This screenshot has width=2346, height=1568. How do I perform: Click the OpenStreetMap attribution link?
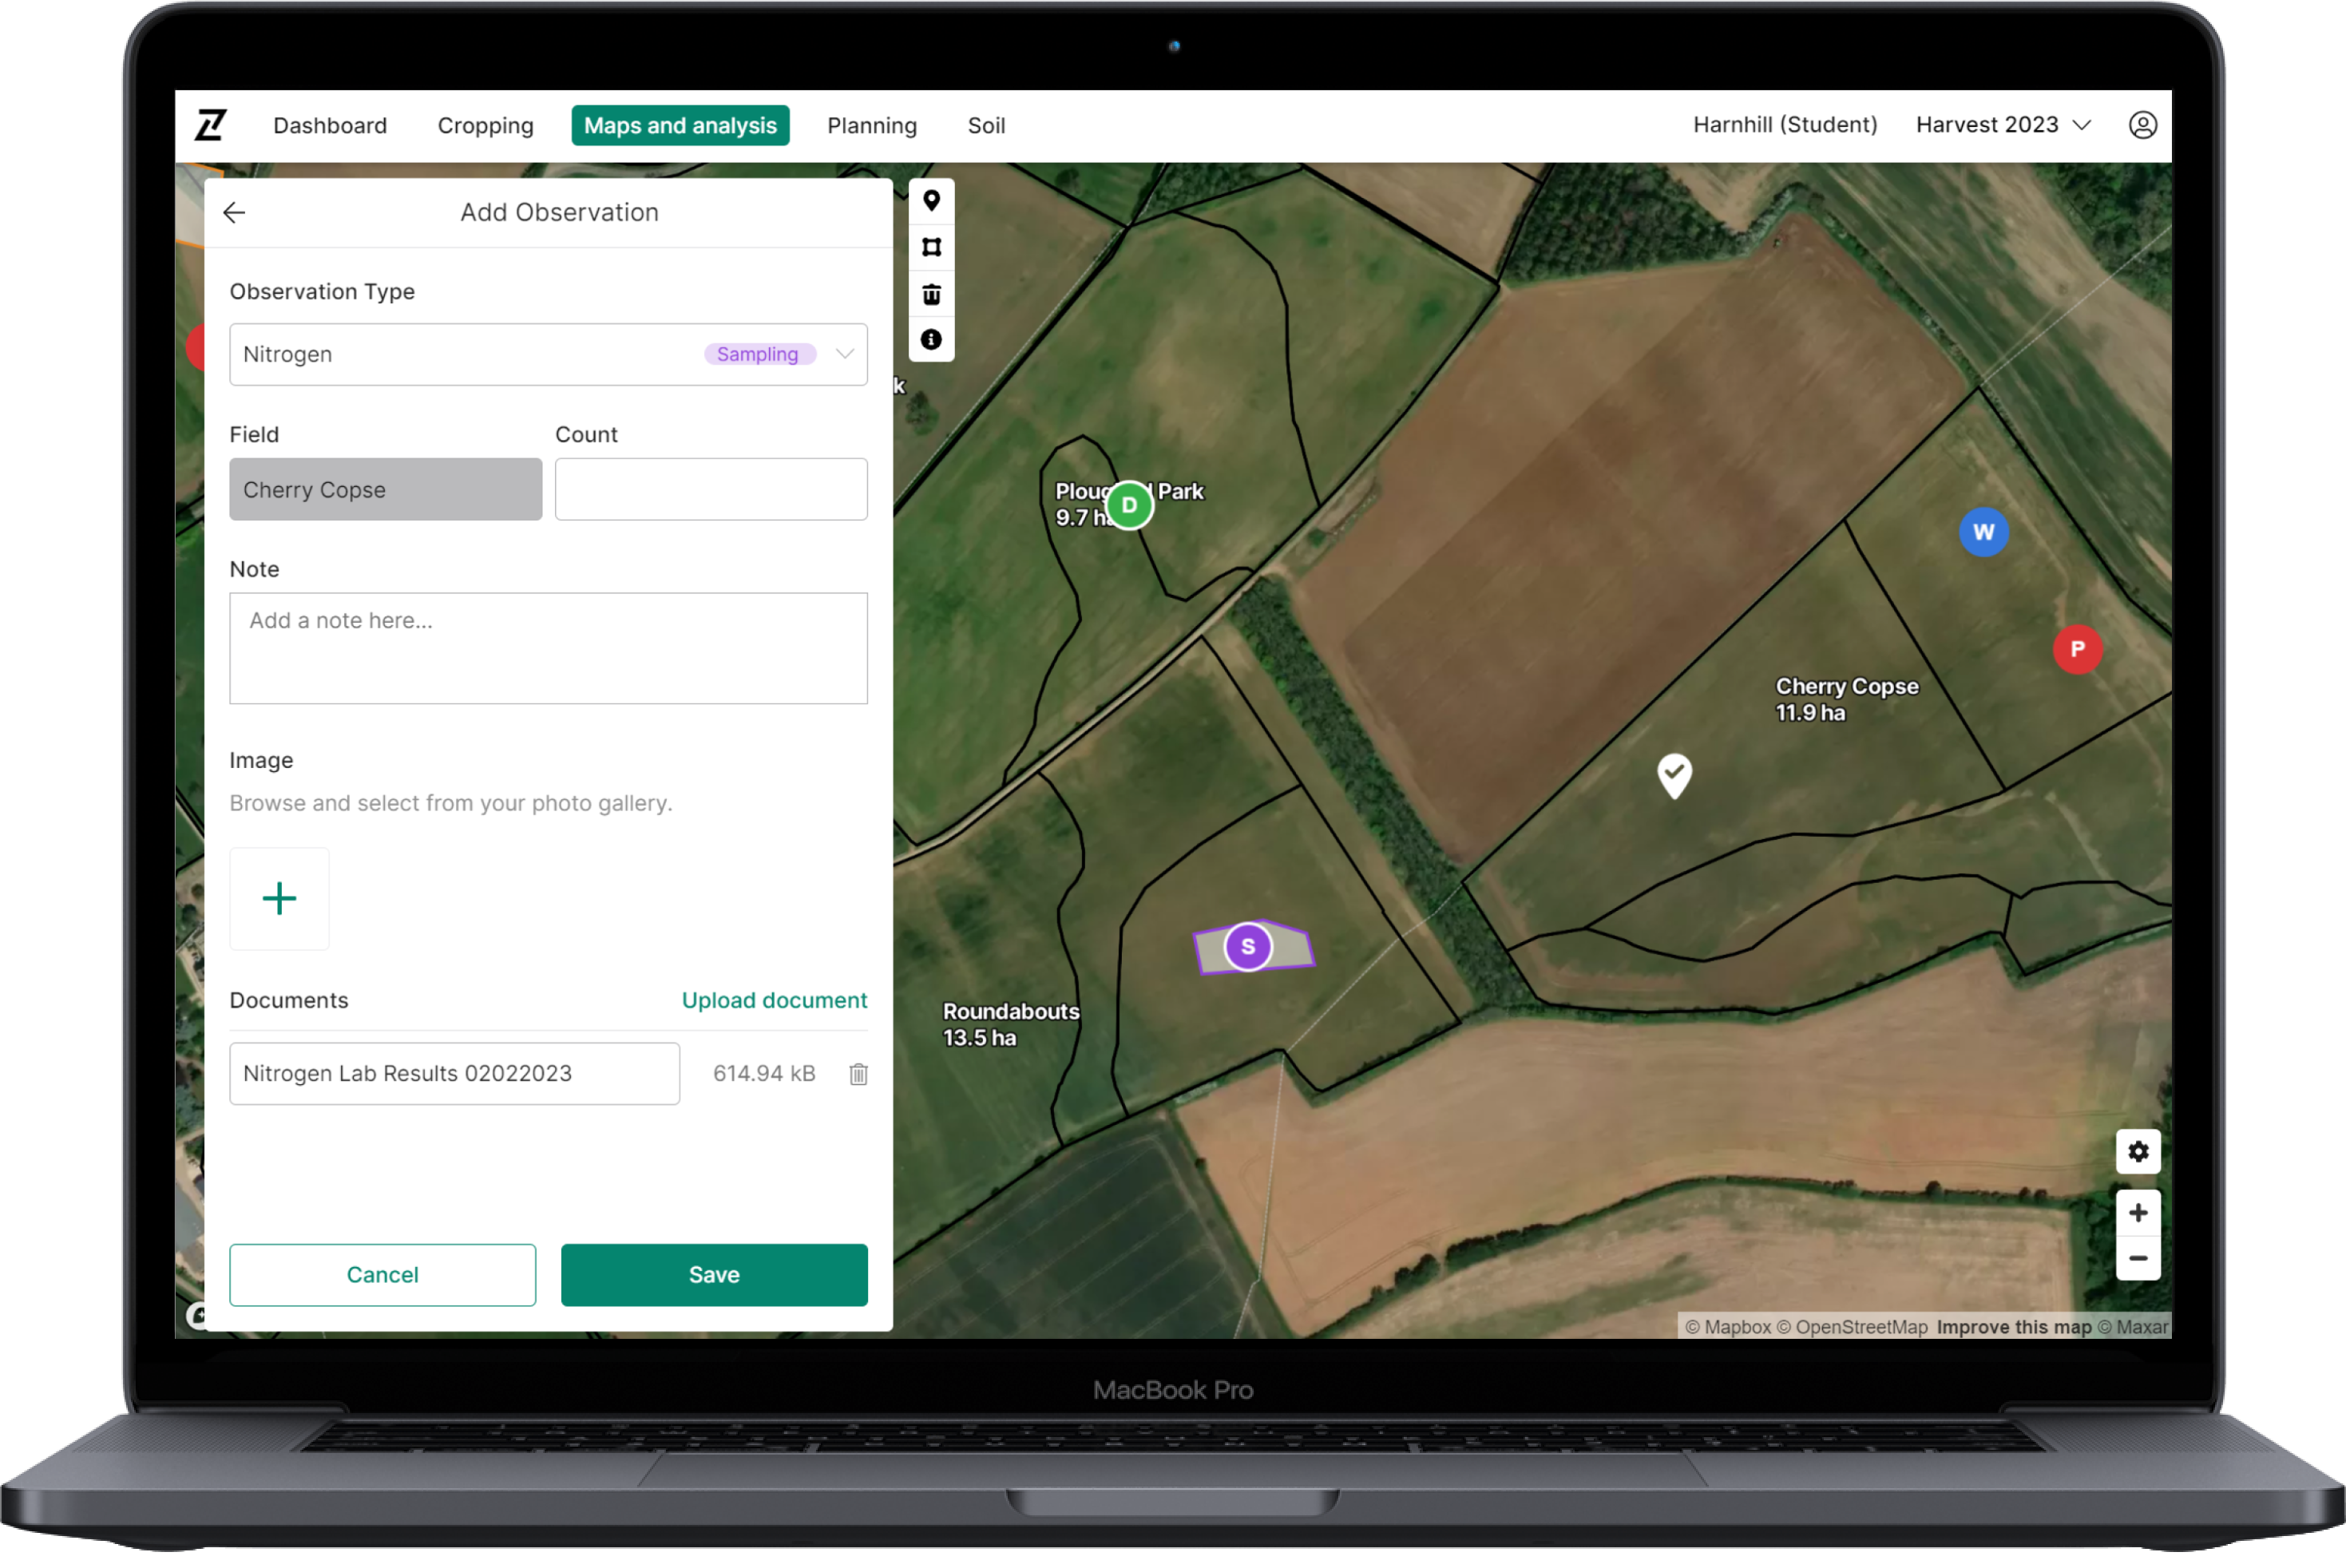[1851, 1327]
